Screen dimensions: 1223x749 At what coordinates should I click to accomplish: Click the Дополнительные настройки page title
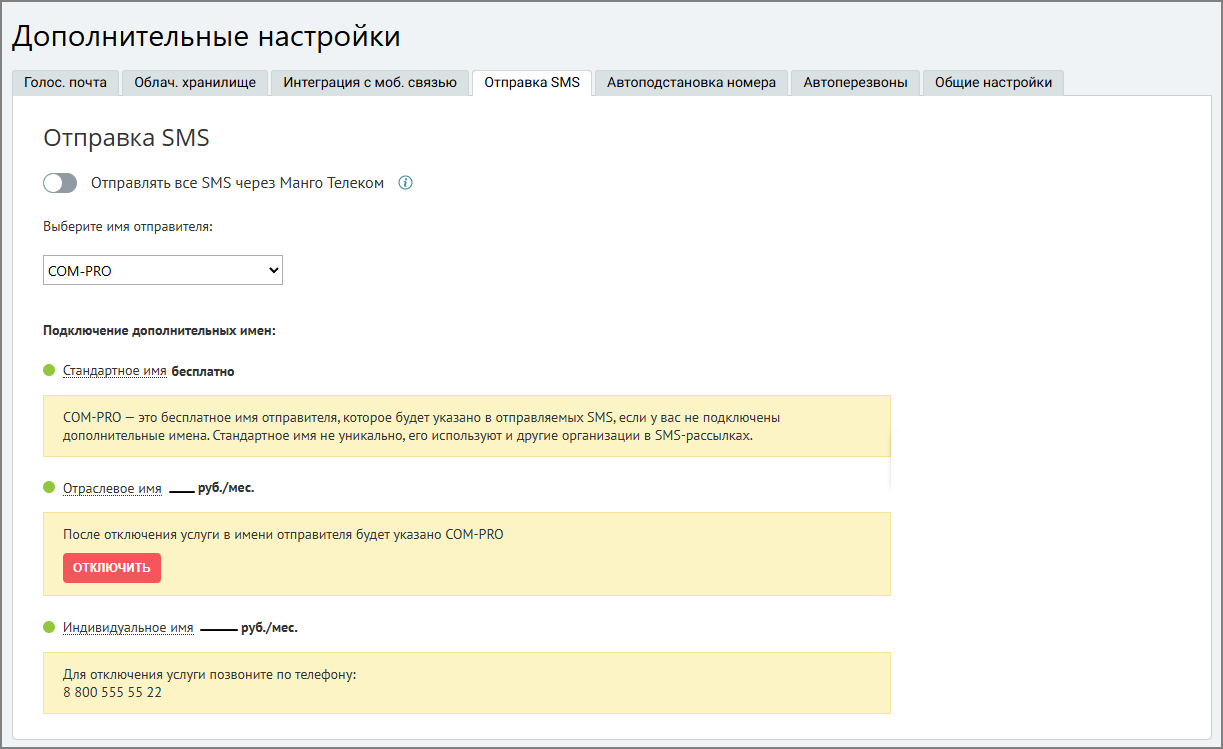(x=206, y=37)
